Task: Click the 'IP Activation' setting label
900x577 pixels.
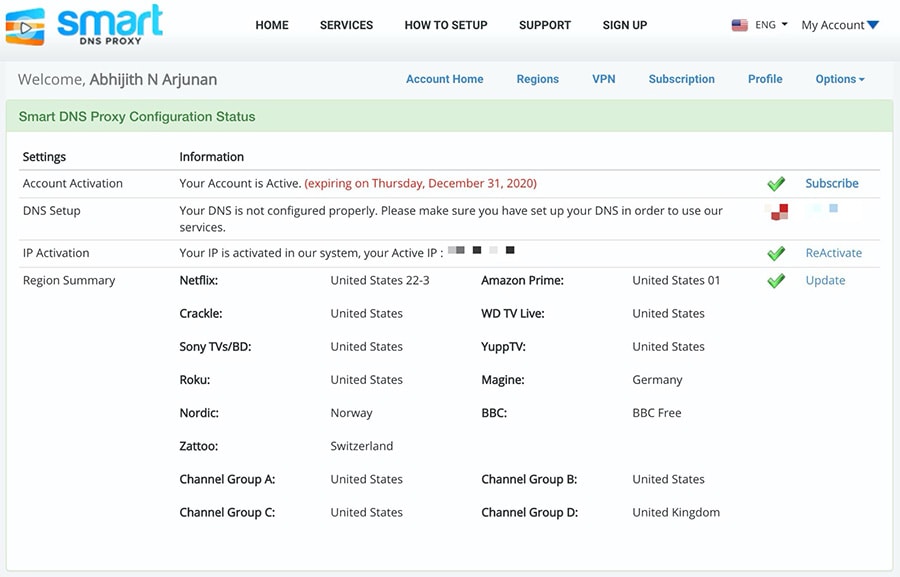Action: tap(56, 253)
